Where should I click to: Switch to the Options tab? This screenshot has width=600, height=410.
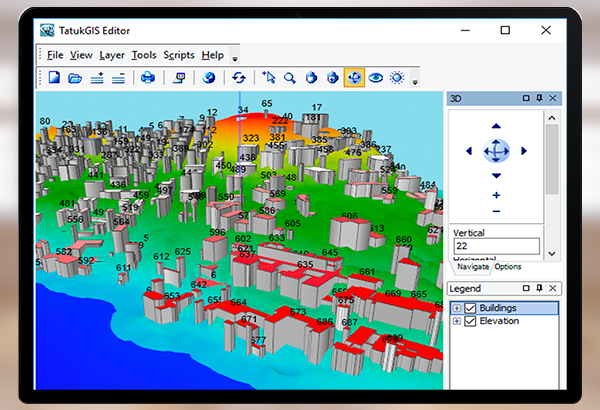tap(507, 267)
